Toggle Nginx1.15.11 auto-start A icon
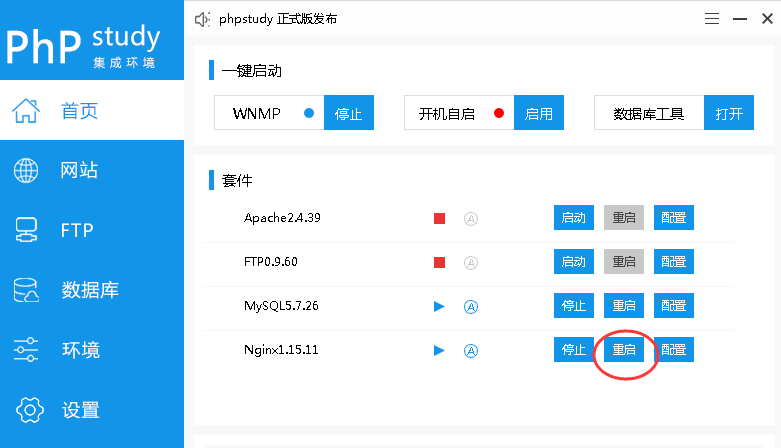The image size is (781, 448). pos(471,351)
